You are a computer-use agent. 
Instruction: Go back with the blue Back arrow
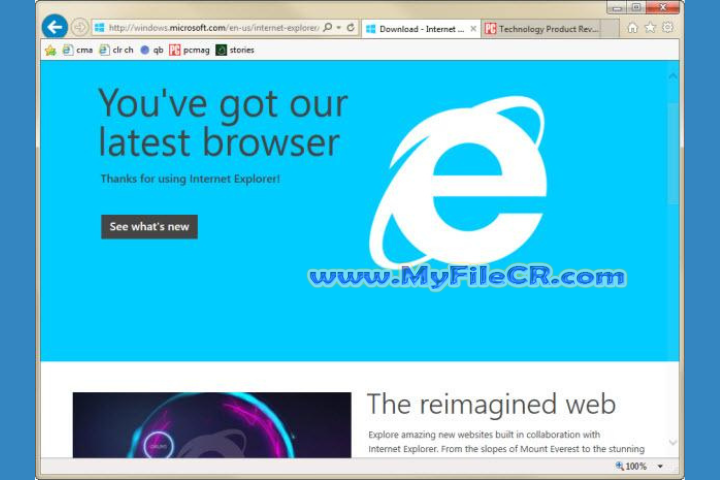[x=55, y=27]
